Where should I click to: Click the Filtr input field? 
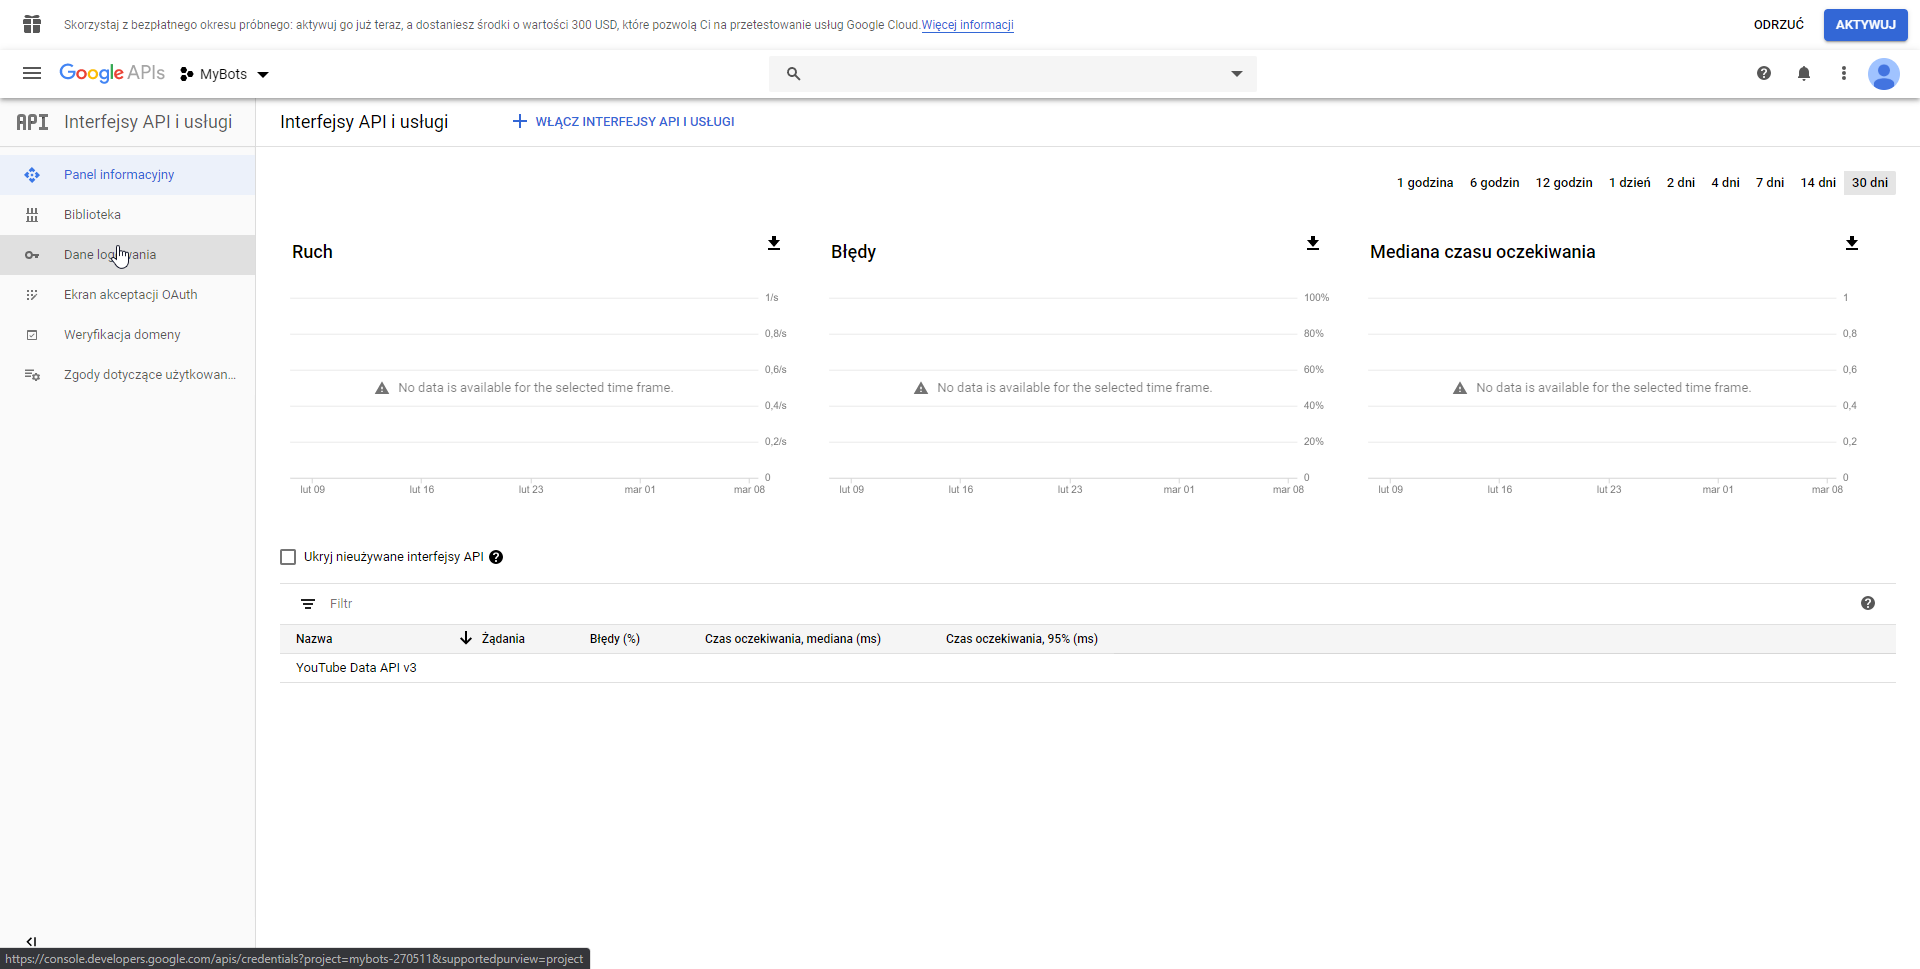tap(600, 604)
